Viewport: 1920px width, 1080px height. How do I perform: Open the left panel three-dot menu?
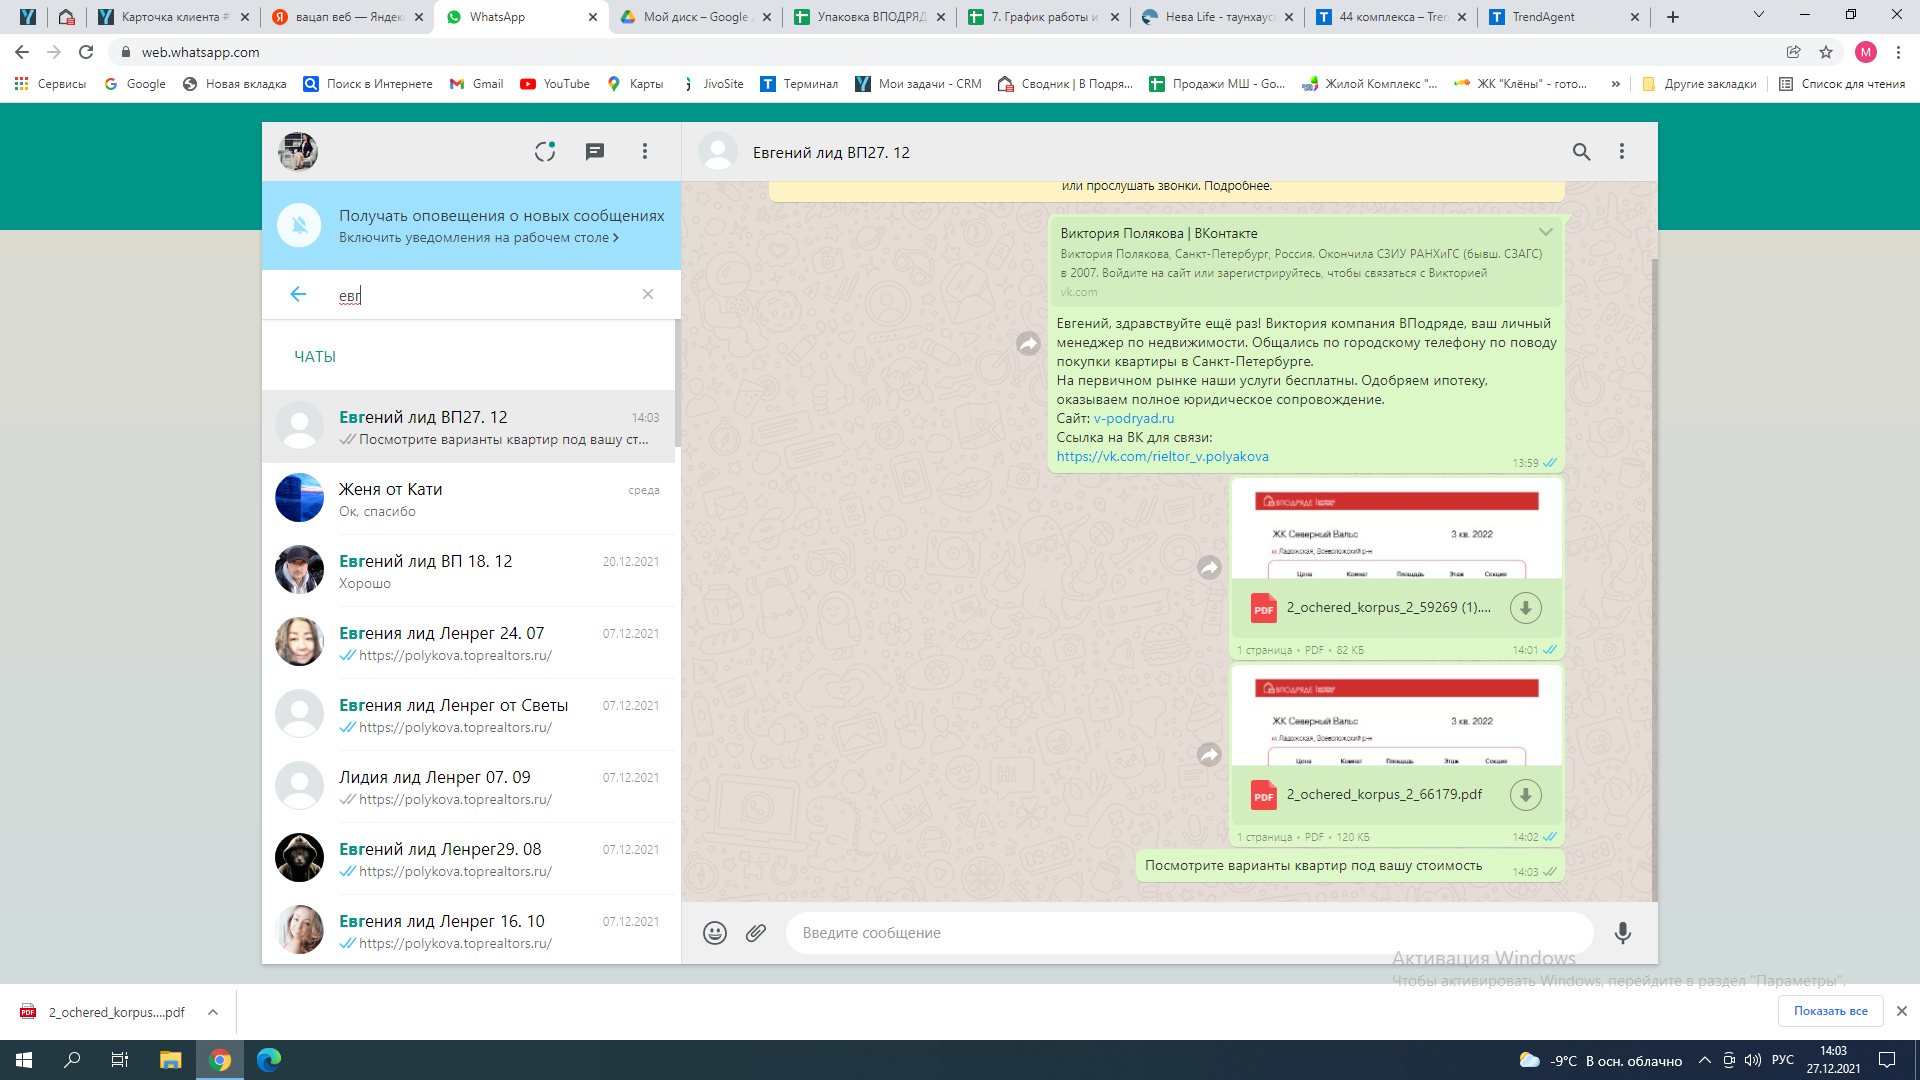645,152
